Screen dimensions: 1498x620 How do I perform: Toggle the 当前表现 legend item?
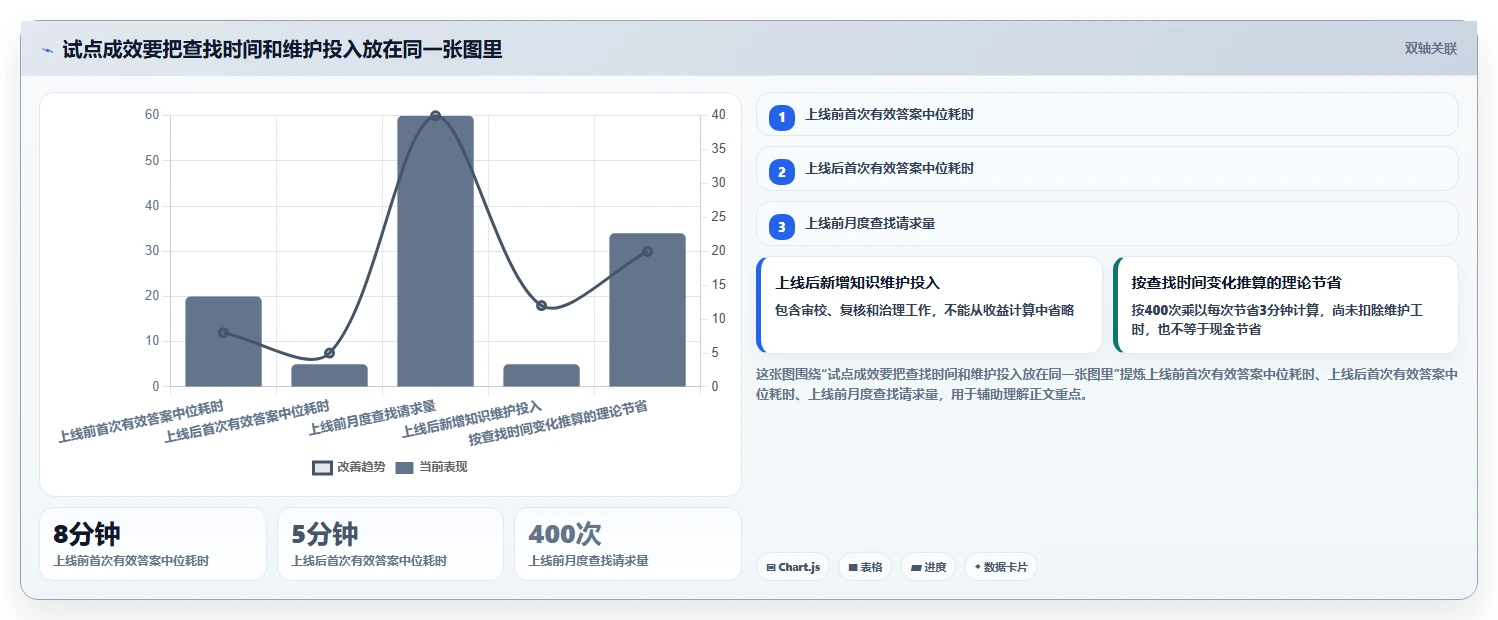coord(431,467)
